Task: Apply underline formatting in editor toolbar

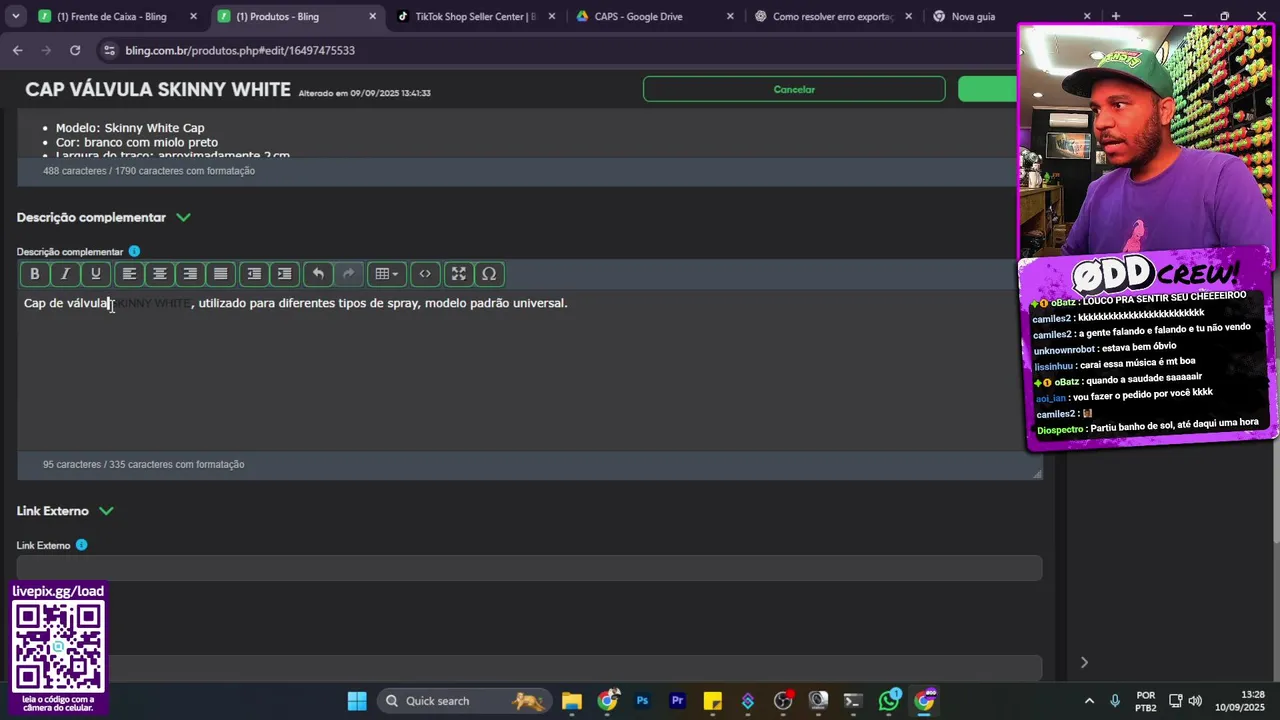Action: [96, 274]
